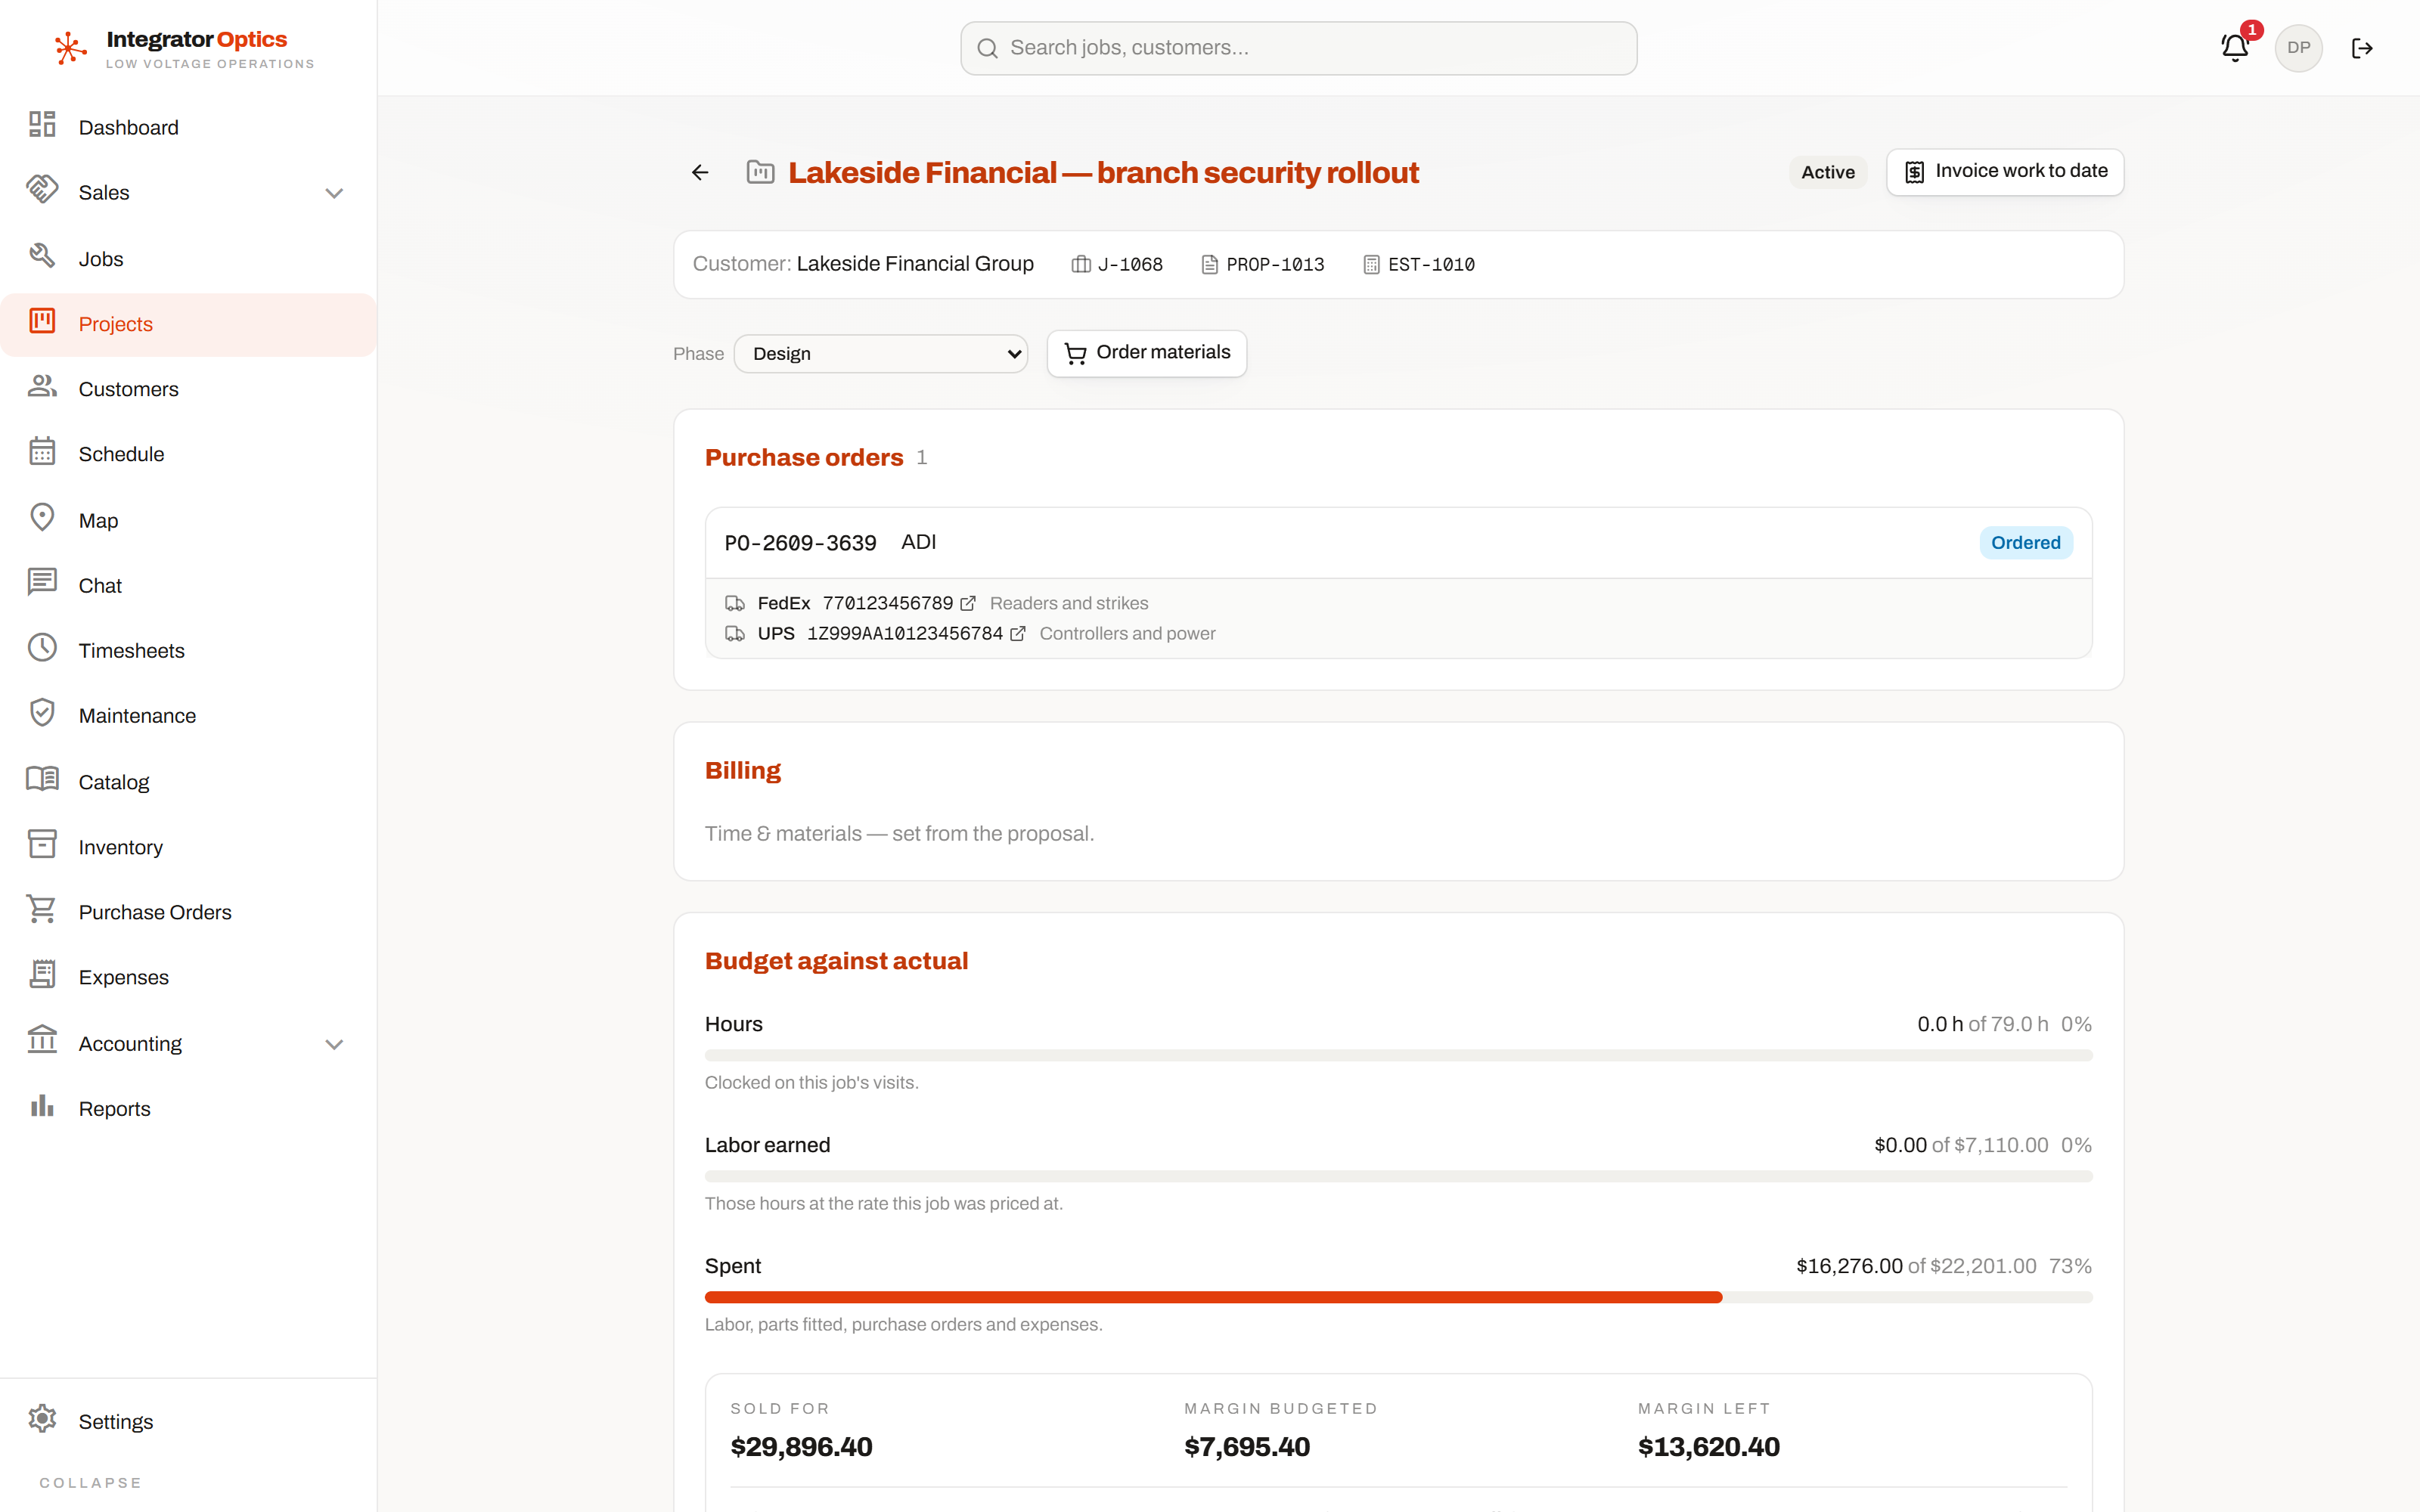Click Invoice work to date button

[x=2005, y=172]
